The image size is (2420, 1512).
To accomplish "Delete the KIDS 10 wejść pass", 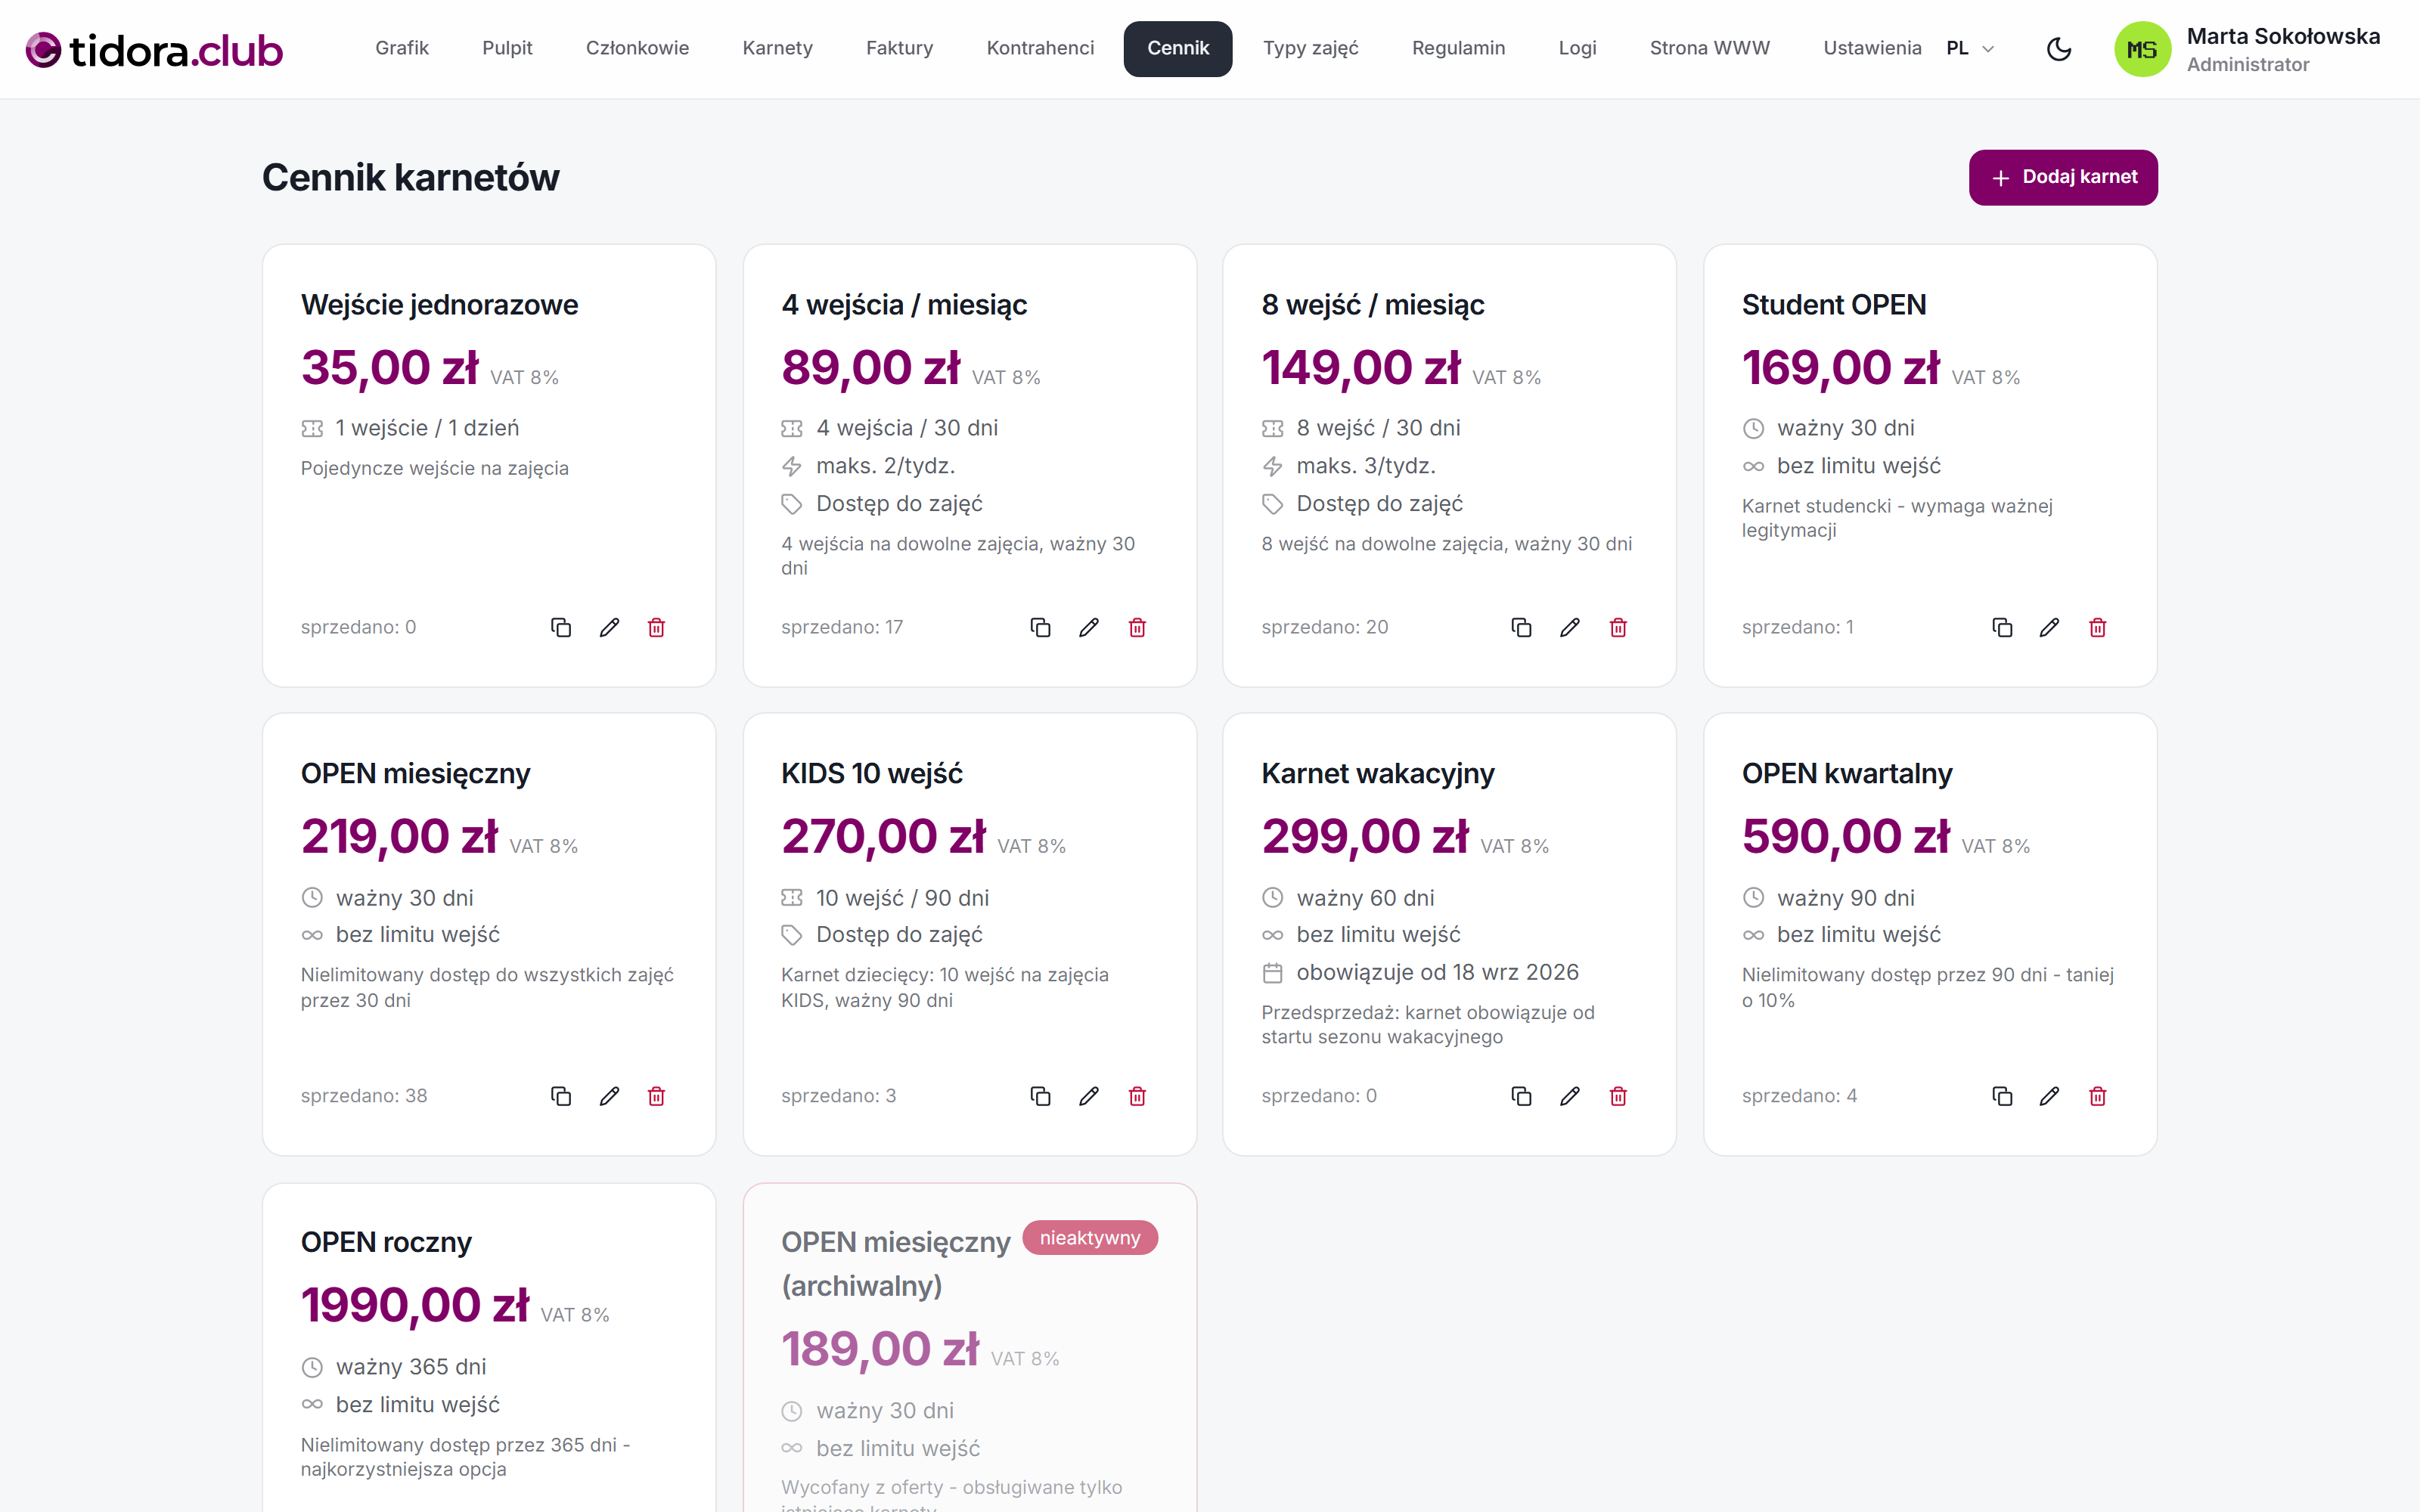I will click(x=1137, y=1096).
